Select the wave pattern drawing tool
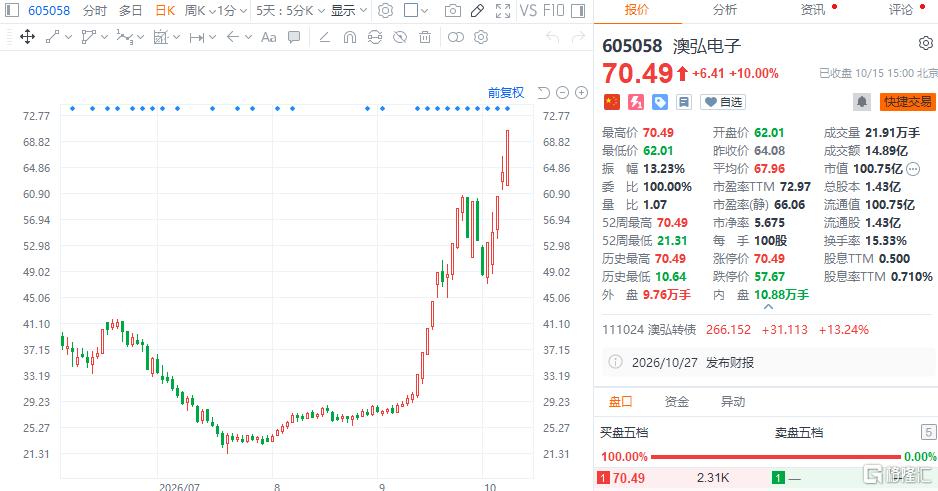Screen dimensions: 938x491 [124, 37]
